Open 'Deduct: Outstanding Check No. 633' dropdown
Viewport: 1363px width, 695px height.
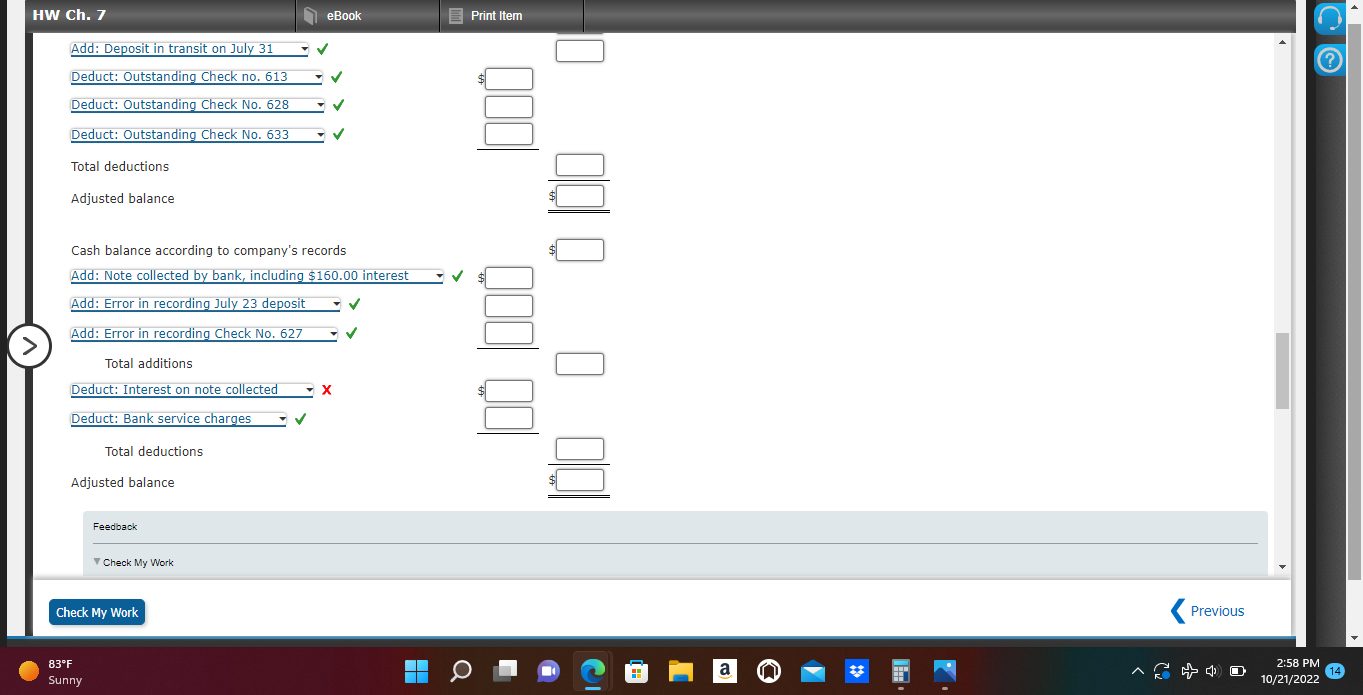click(198, 135)
